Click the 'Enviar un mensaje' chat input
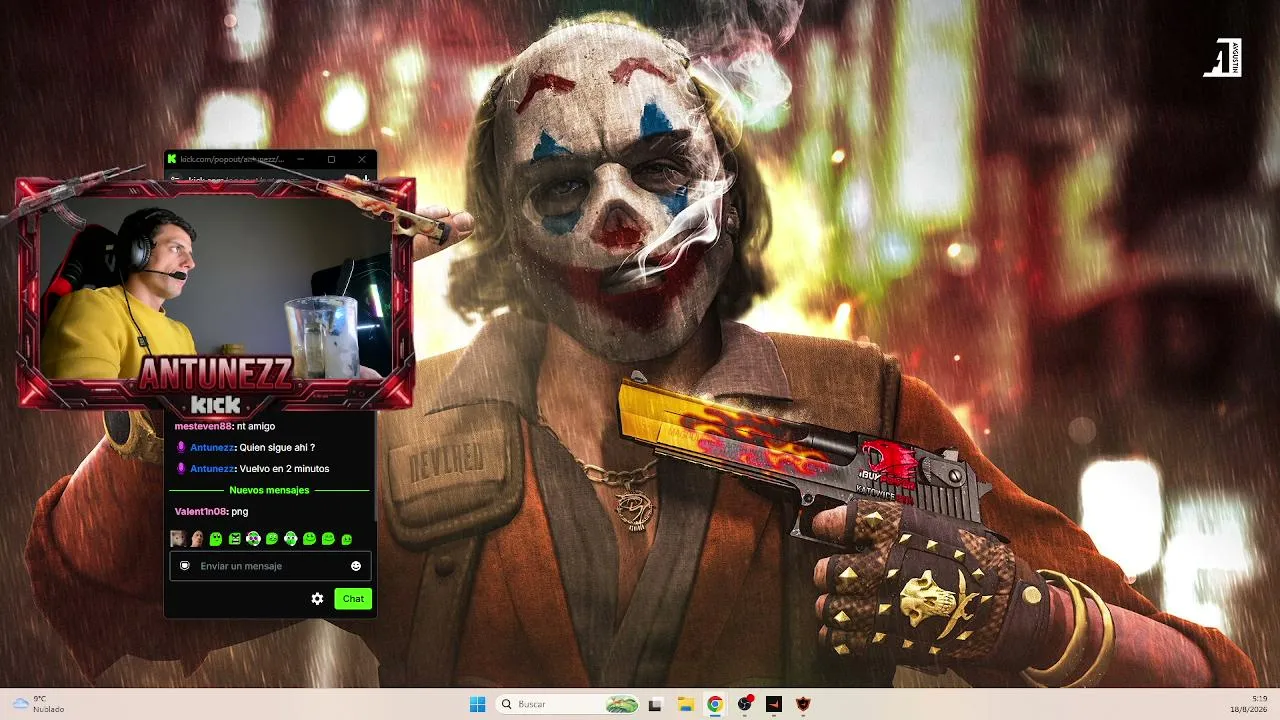The image size is (1280, 720). pyautogui.click(x=270, y=566)
